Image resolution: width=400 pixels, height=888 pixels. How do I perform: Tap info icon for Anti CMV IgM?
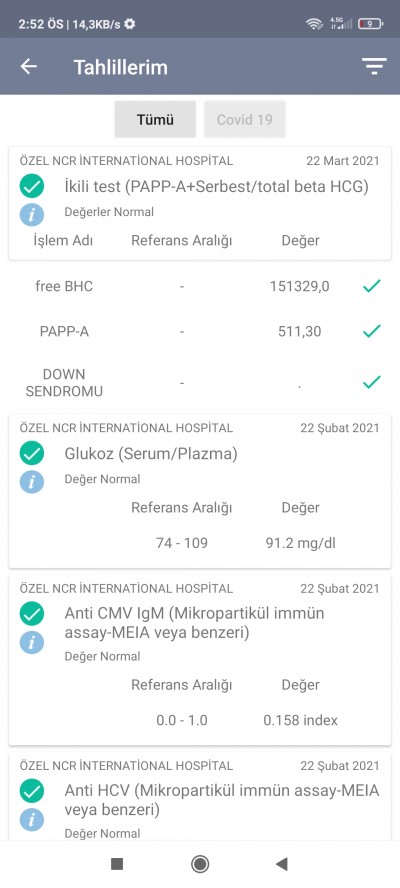pos(32,642)
